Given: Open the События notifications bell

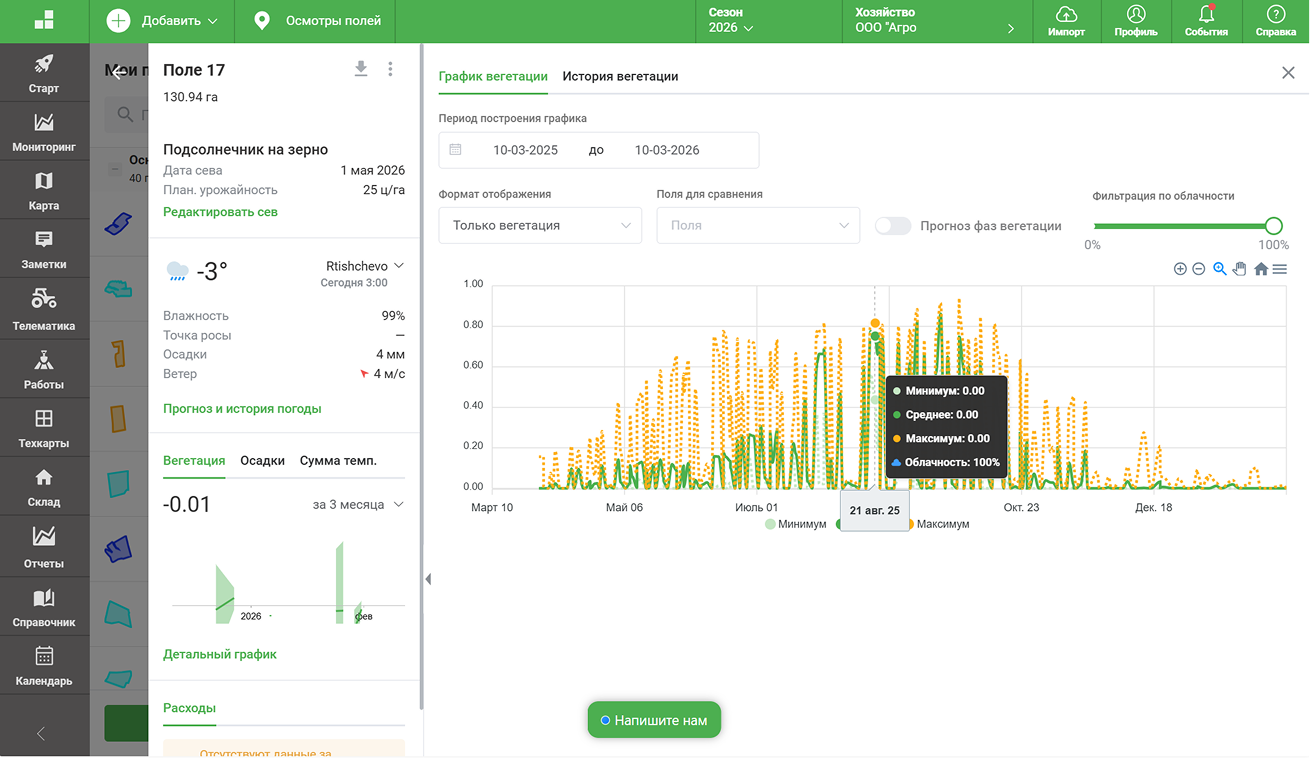Looking at the screenshot, I should pos(1206,21).
